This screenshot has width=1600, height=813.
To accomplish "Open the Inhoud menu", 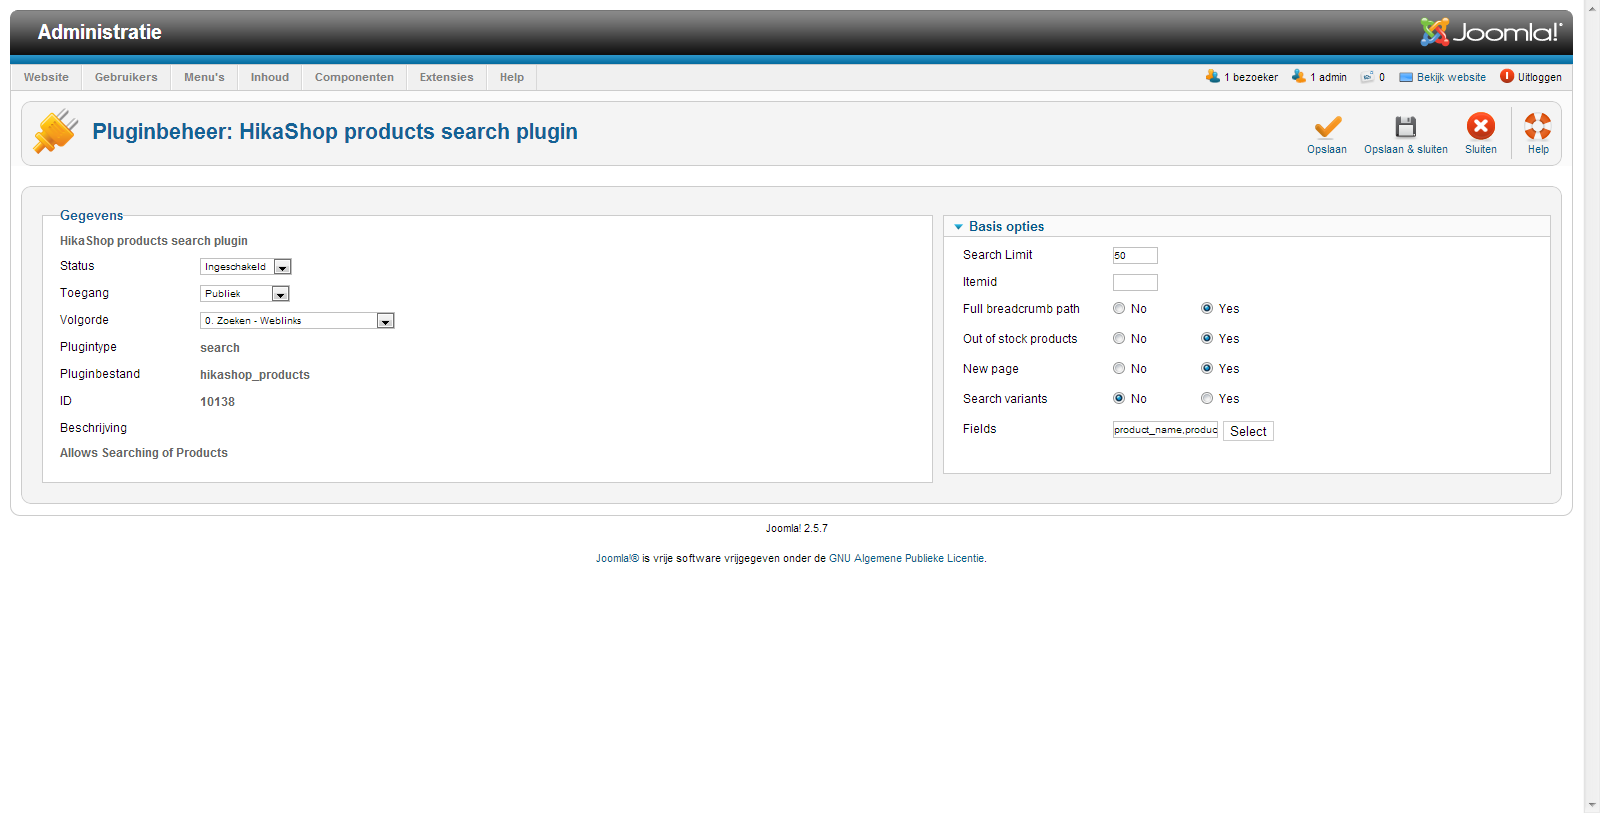I will 270,77.
